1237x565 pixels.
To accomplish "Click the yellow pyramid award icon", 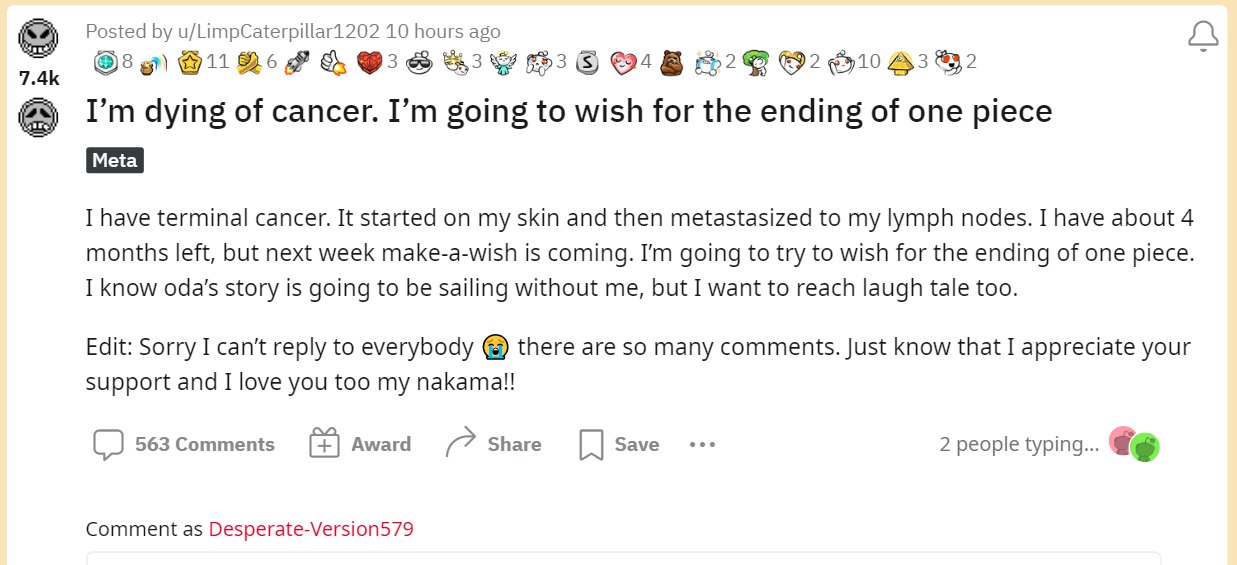I will tap(900, 62).
